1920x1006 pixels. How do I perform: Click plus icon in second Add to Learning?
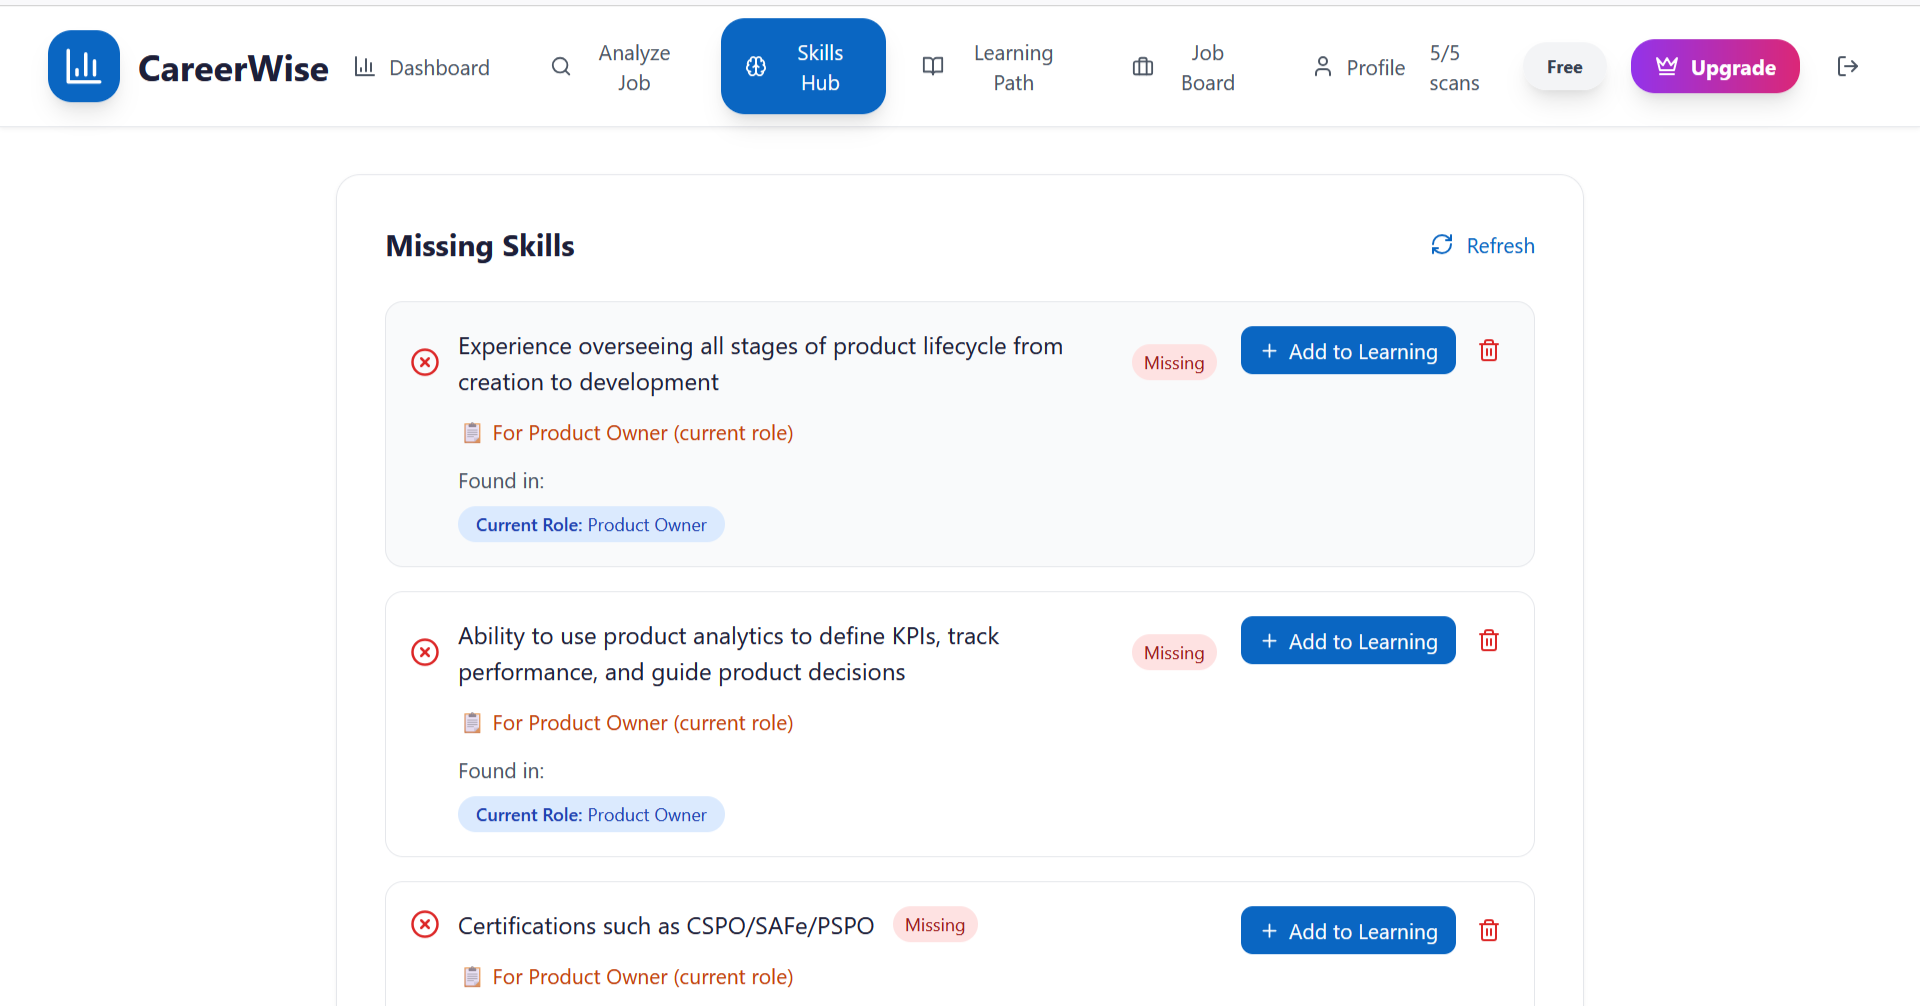click(x=1269, y=641)
